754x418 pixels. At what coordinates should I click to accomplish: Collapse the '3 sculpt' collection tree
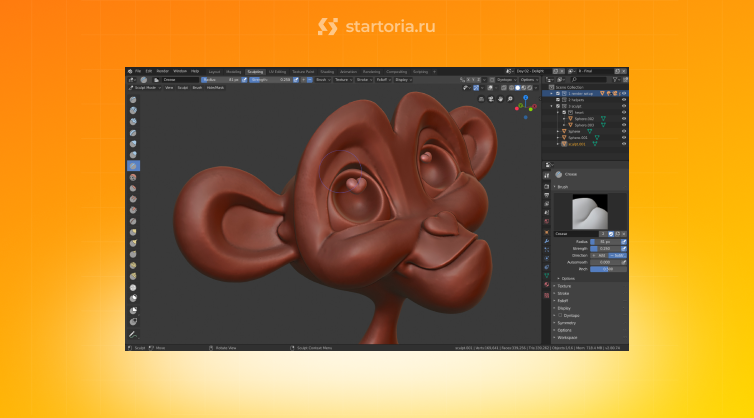coord(552,106)
